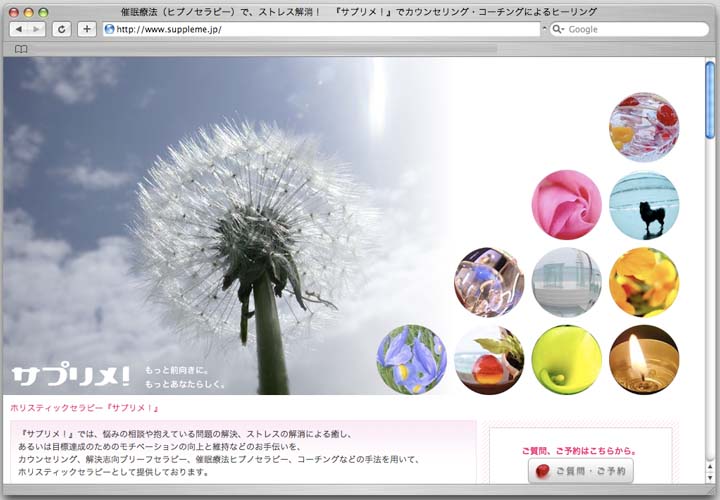Add bookmark with the plus button
720x500 pixels.
coord(87,29)
